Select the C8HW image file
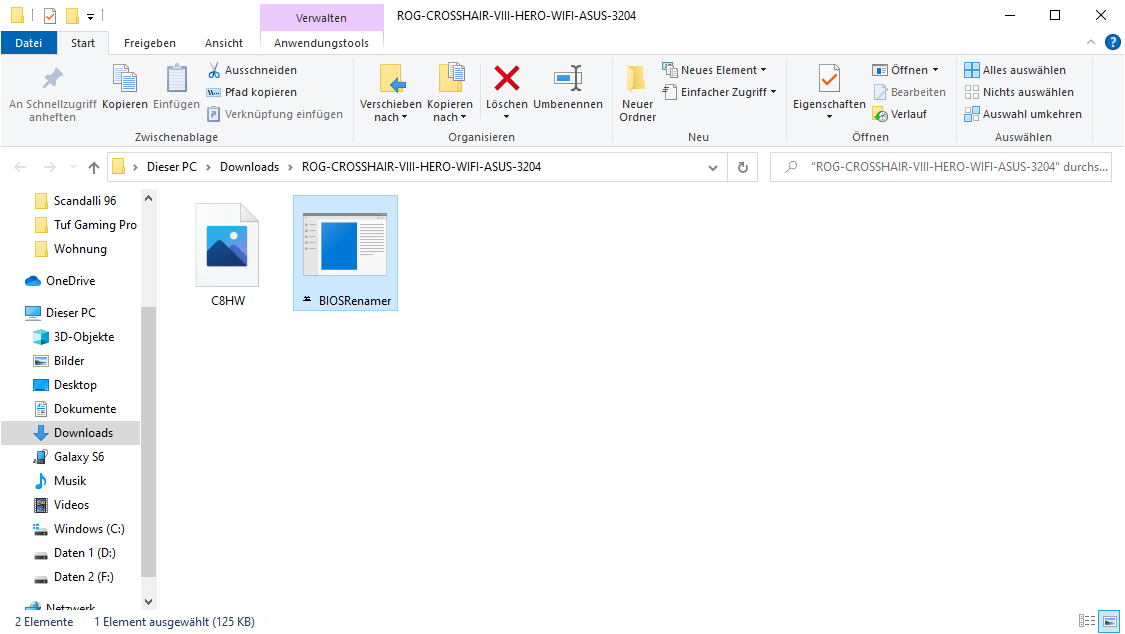This screenshot has width=1125, height=634. pos(227,254)
